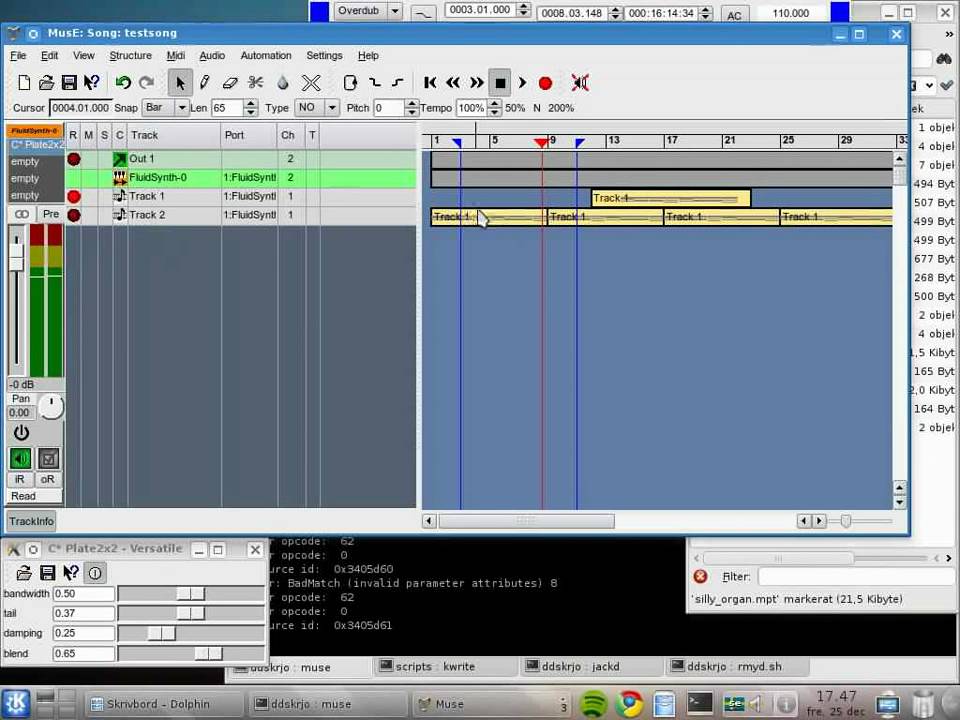The width and height of the screenshot is (960, 720).
Task: Rewind to song start
Action: click(430, 83)
